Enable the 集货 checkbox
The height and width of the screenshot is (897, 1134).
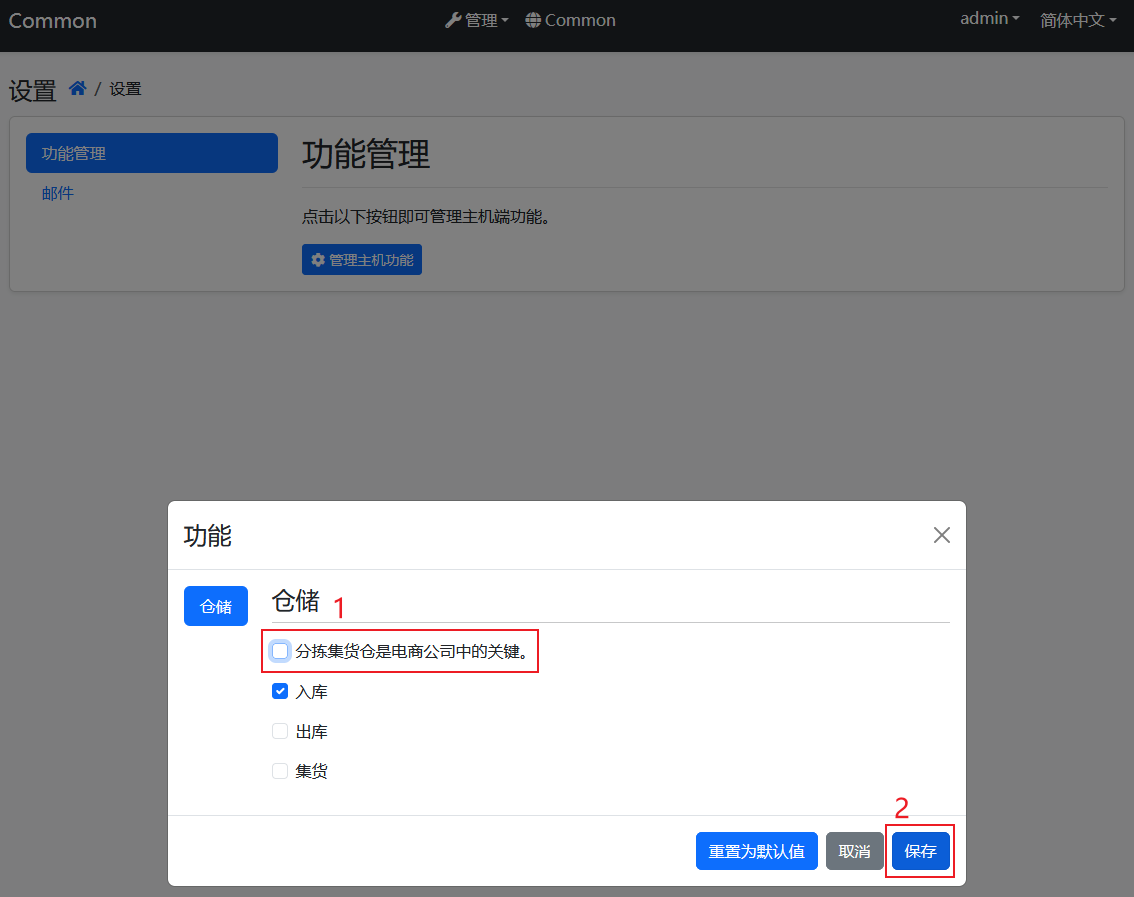point(280,771)
